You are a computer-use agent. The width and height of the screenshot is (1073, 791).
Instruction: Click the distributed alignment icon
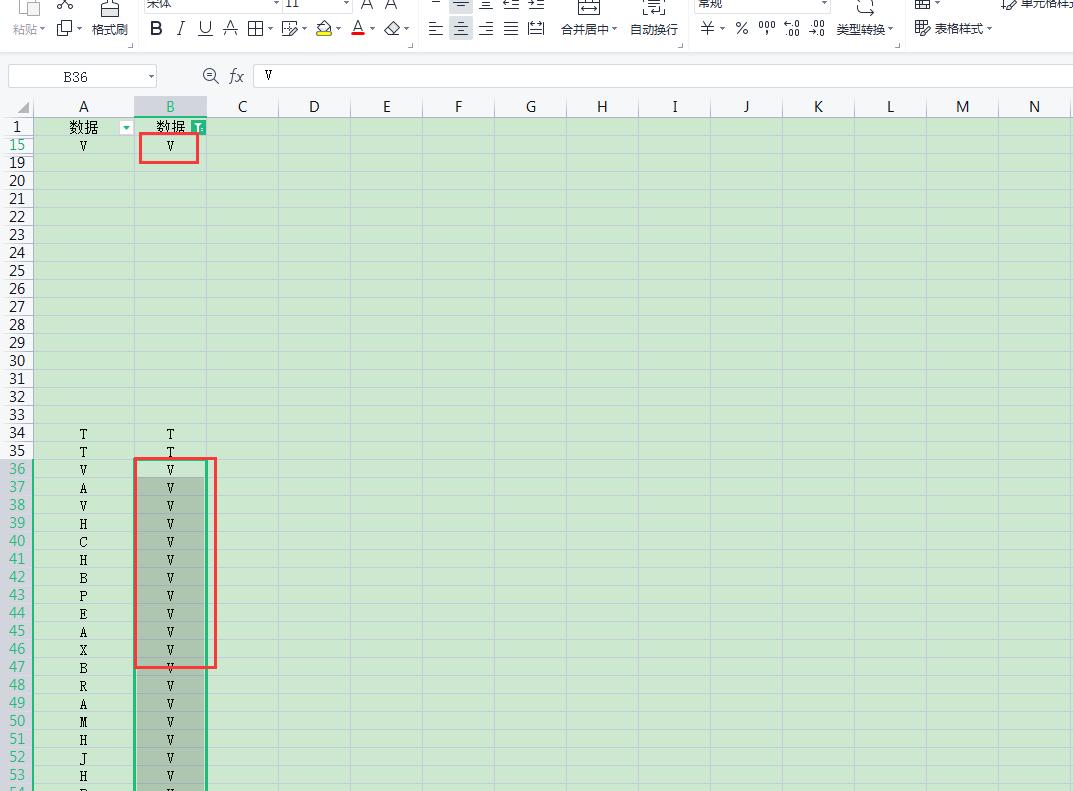[x=536, y=29]
